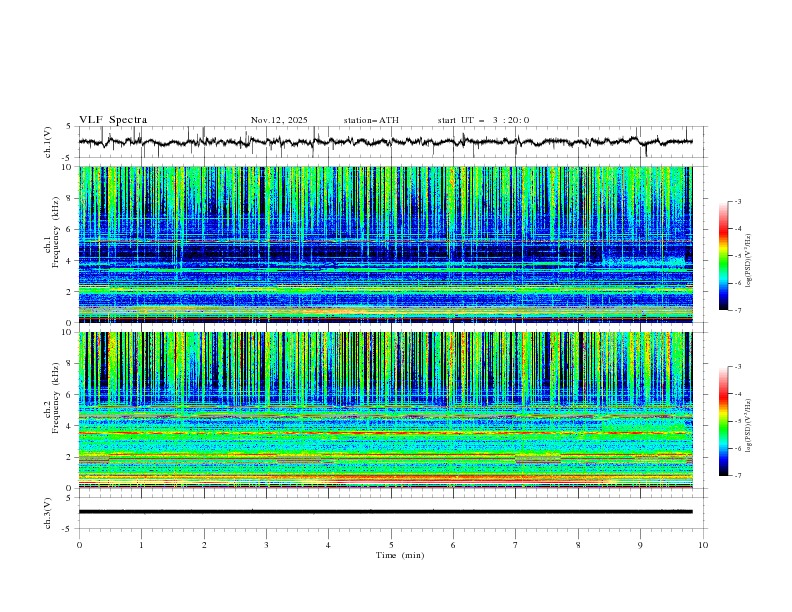Click the 'ch.2 Frequency (kHz)' axis label
This screenshot has width=792, height=612.
[52, 397]
